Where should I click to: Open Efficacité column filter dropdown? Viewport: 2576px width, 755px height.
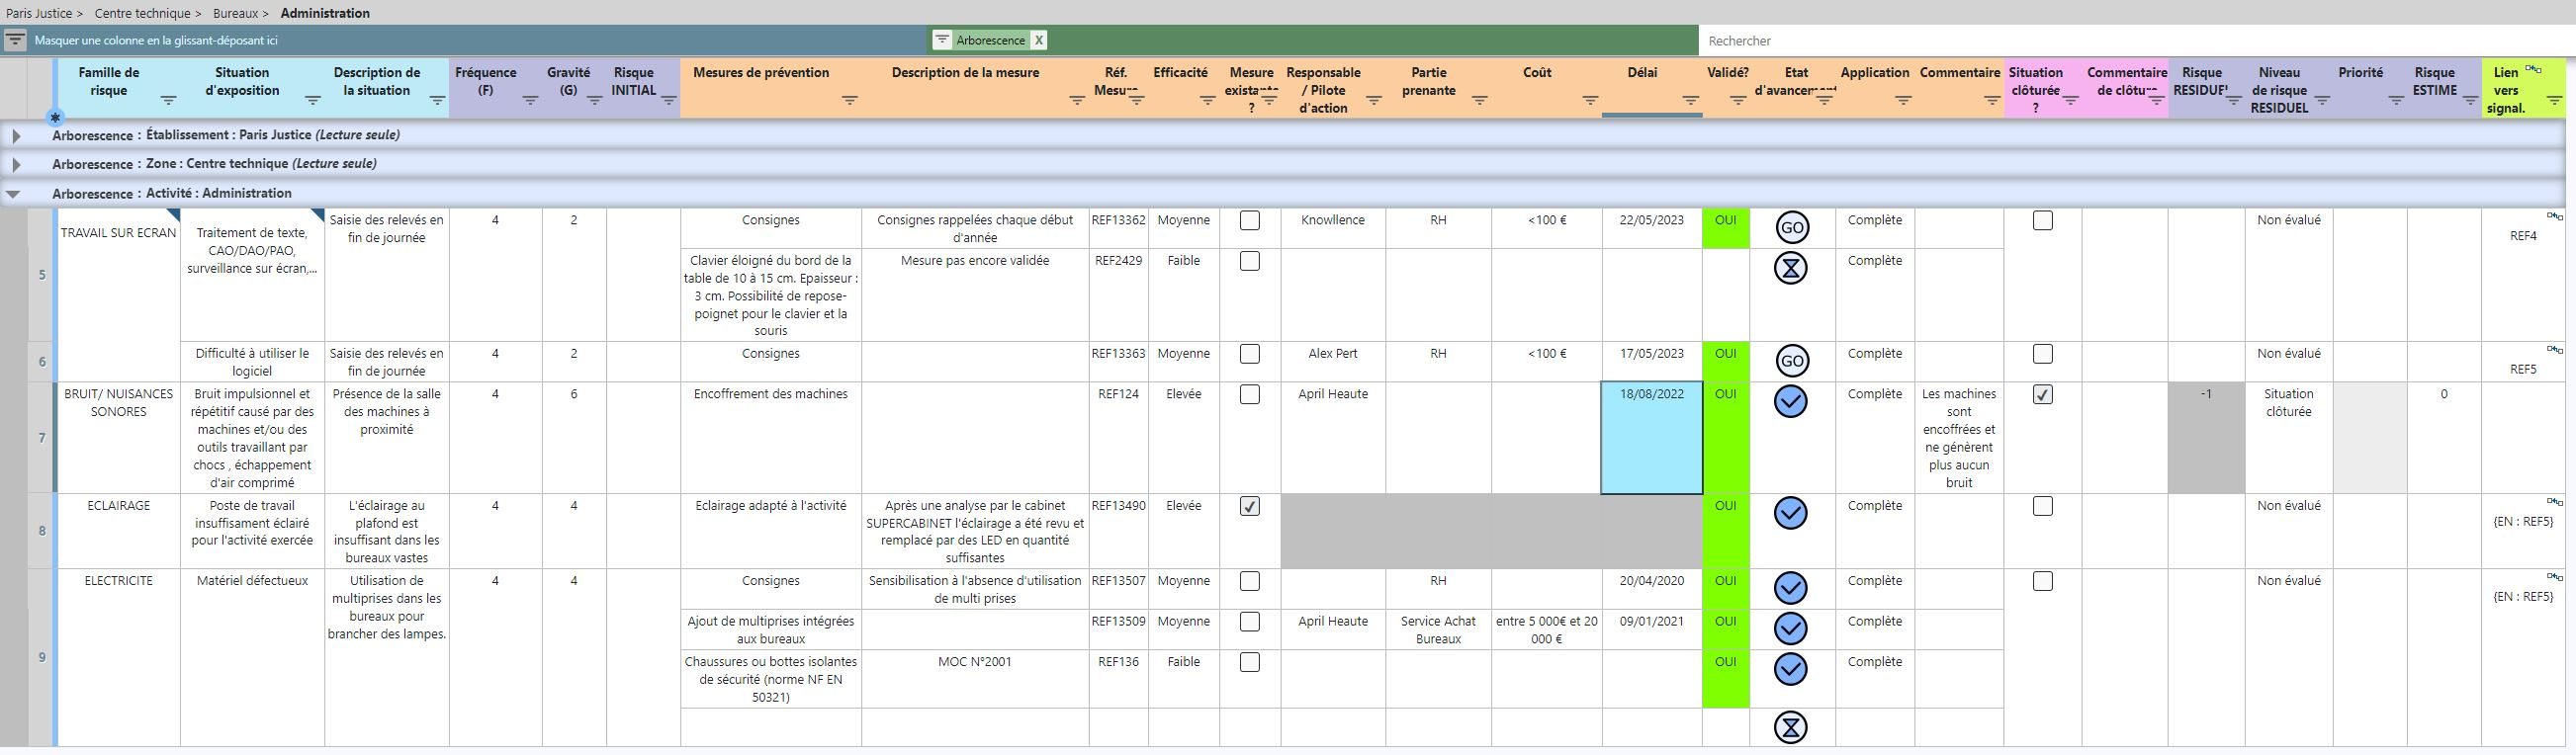[x=1207, y=100]
